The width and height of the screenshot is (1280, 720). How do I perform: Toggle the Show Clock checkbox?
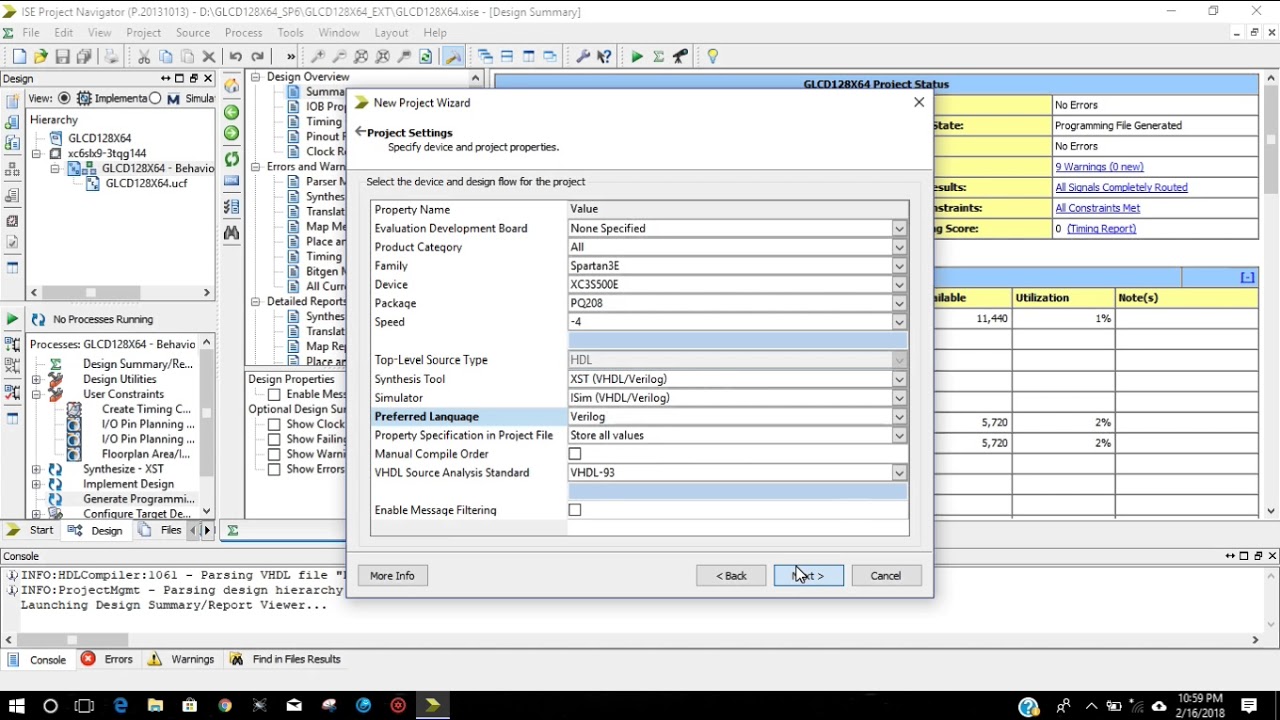[274, 425]
